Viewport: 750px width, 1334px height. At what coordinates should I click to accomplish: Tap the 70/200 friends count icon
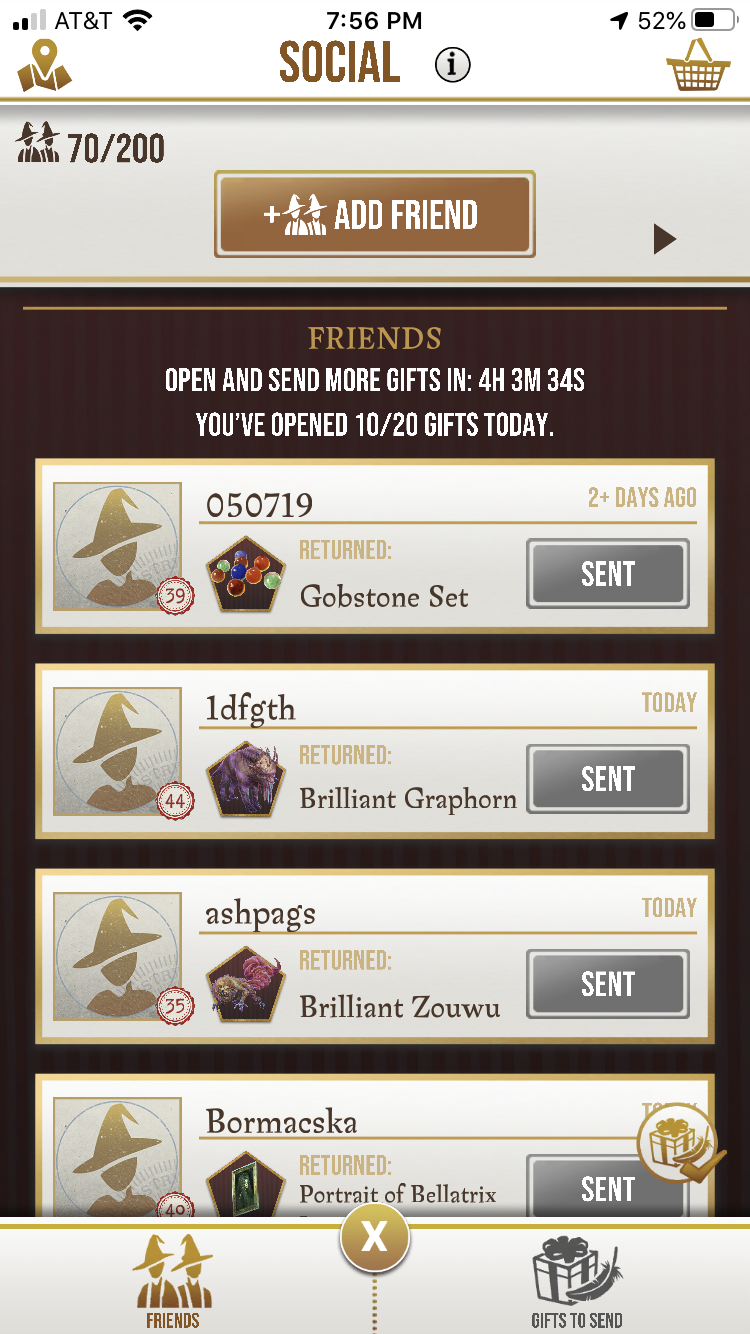36,147
